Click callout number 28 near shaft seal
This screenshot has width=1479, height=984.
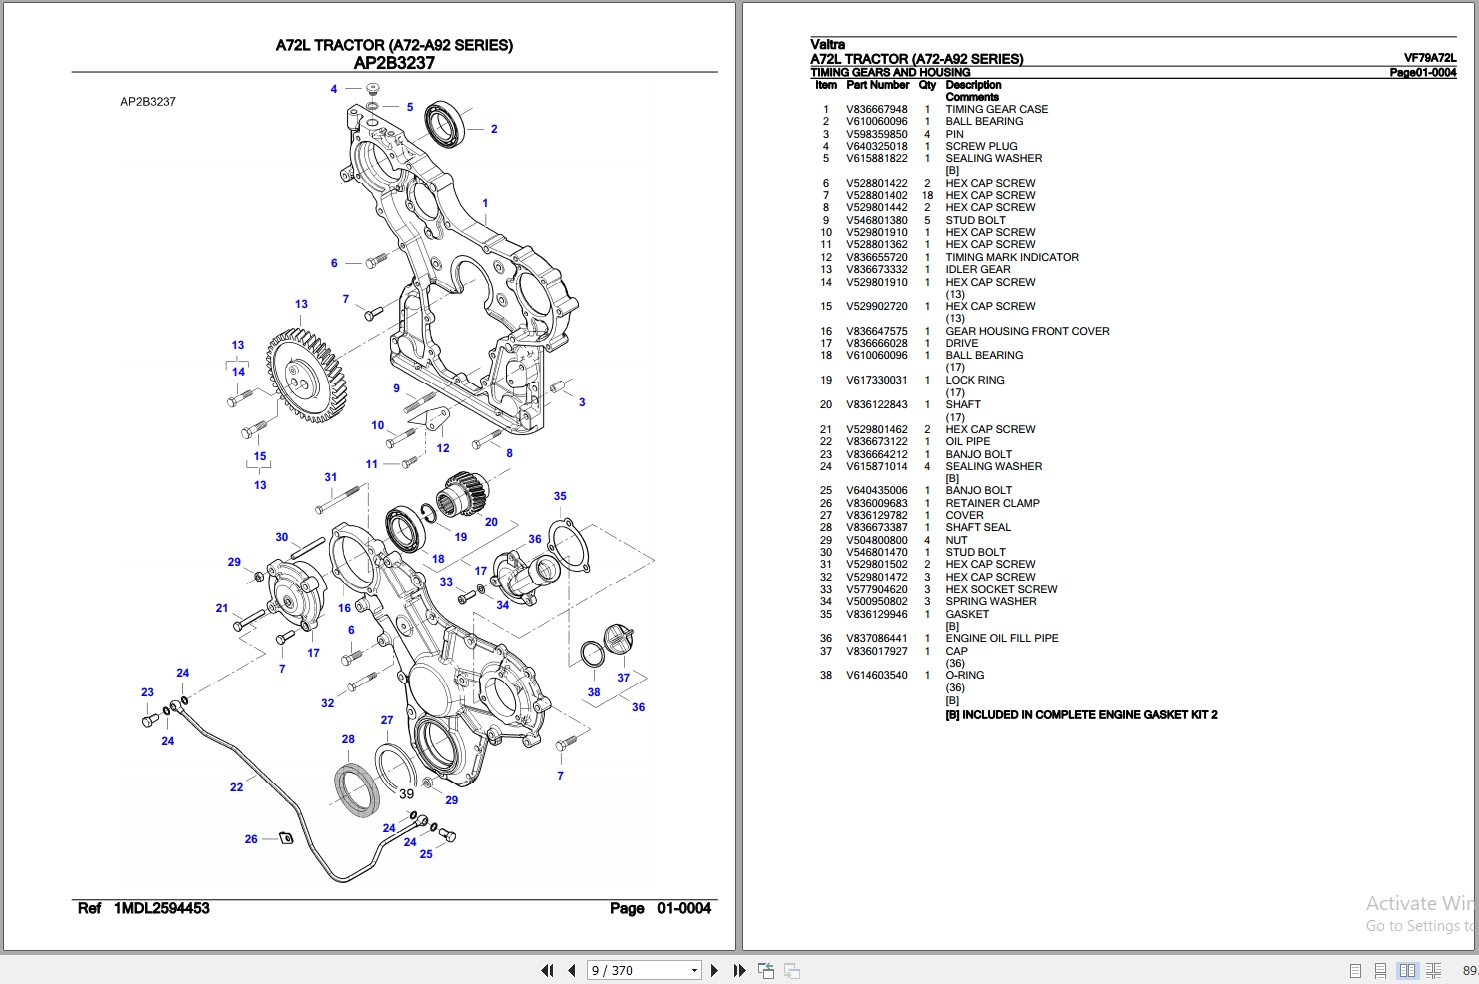point(348,739)
